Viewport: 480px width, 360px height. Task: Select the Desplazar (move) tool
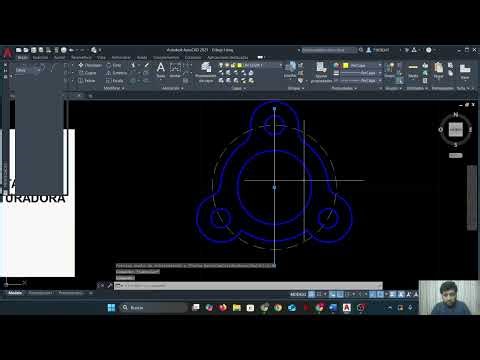point(90,65)
